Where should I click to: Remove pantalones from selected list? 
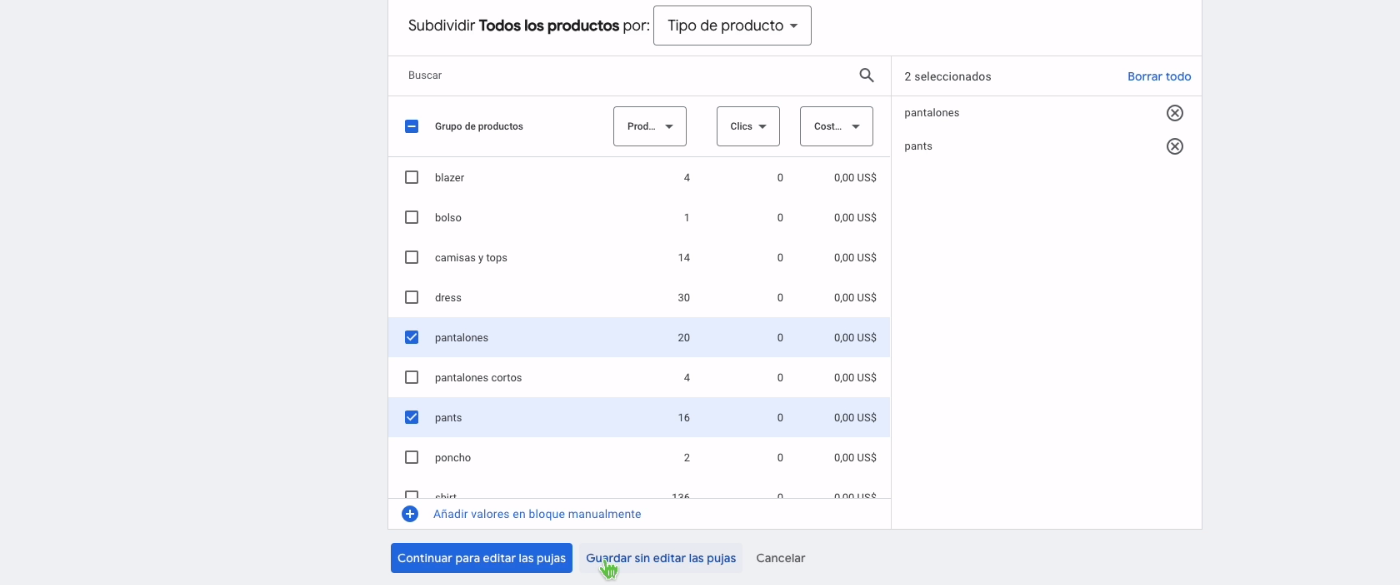[x=1175, y=113]
